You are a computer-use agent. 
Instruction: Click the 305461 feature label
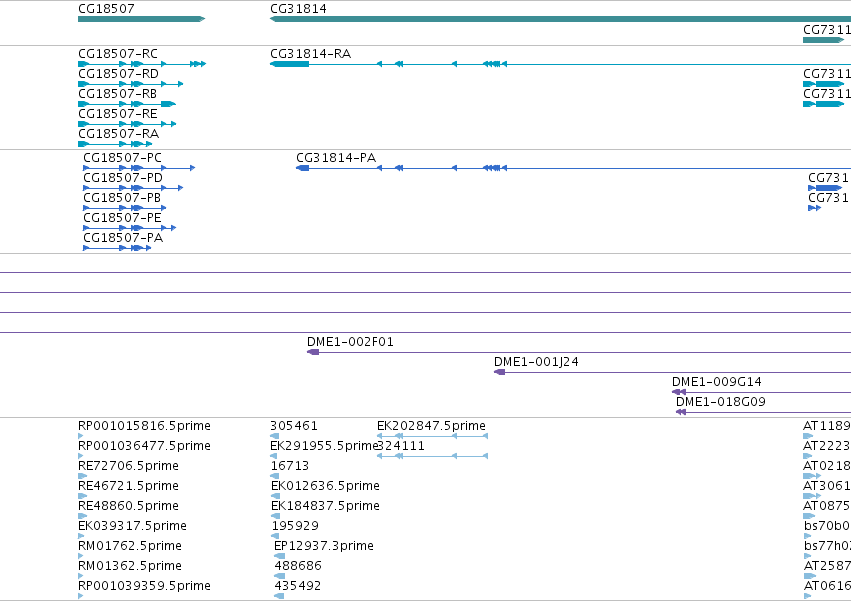click(x=294, y=426)
